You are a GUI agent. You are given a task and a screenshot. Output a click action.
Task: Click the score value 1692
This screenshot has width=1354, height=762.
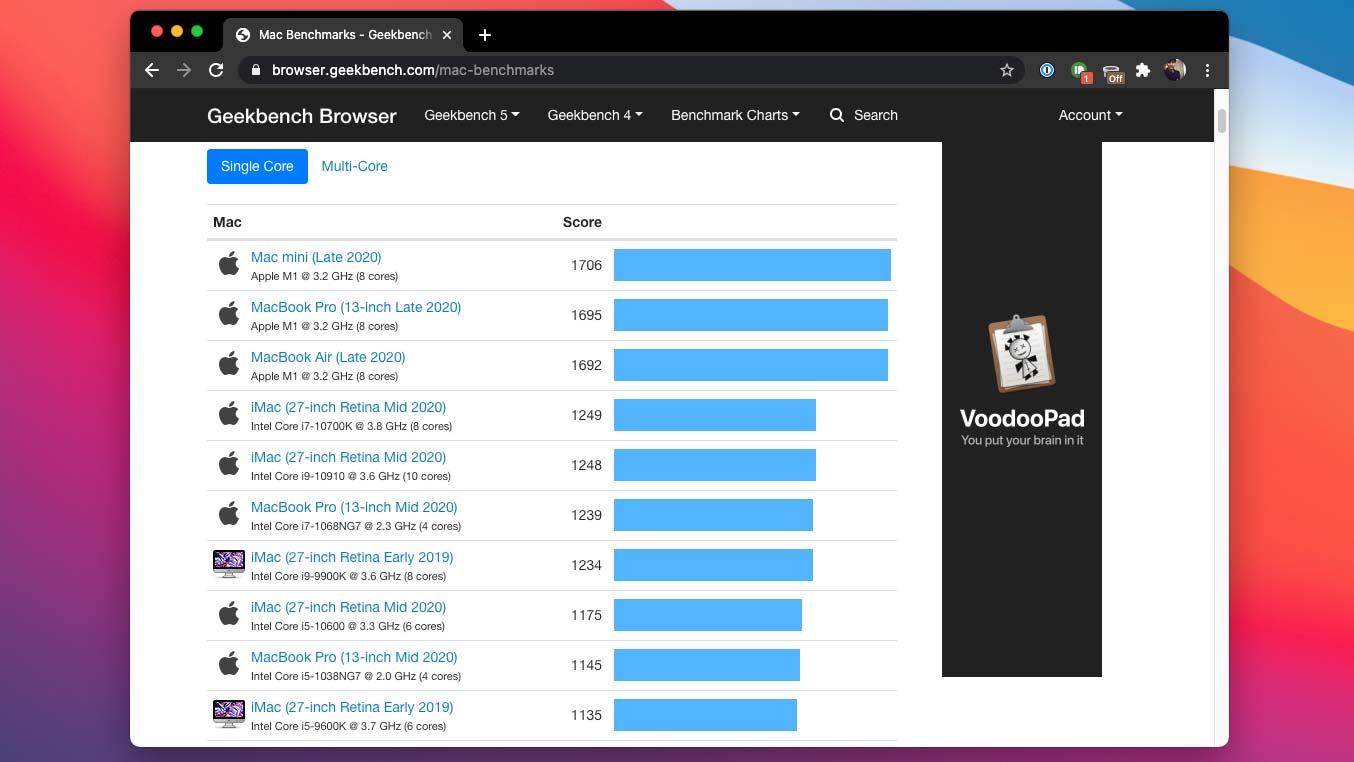(586, 365)
